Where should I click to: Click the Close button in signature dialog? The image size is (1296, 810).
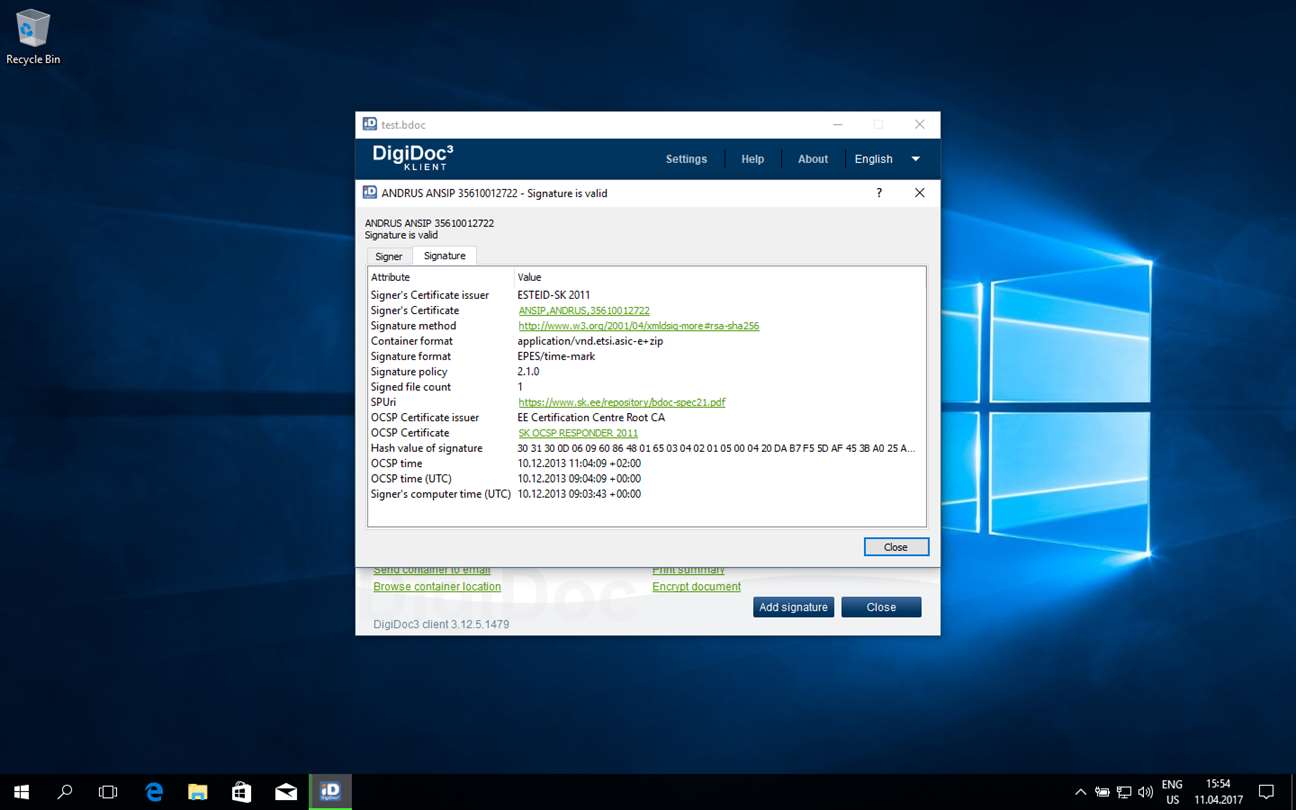tap(896, 547)
